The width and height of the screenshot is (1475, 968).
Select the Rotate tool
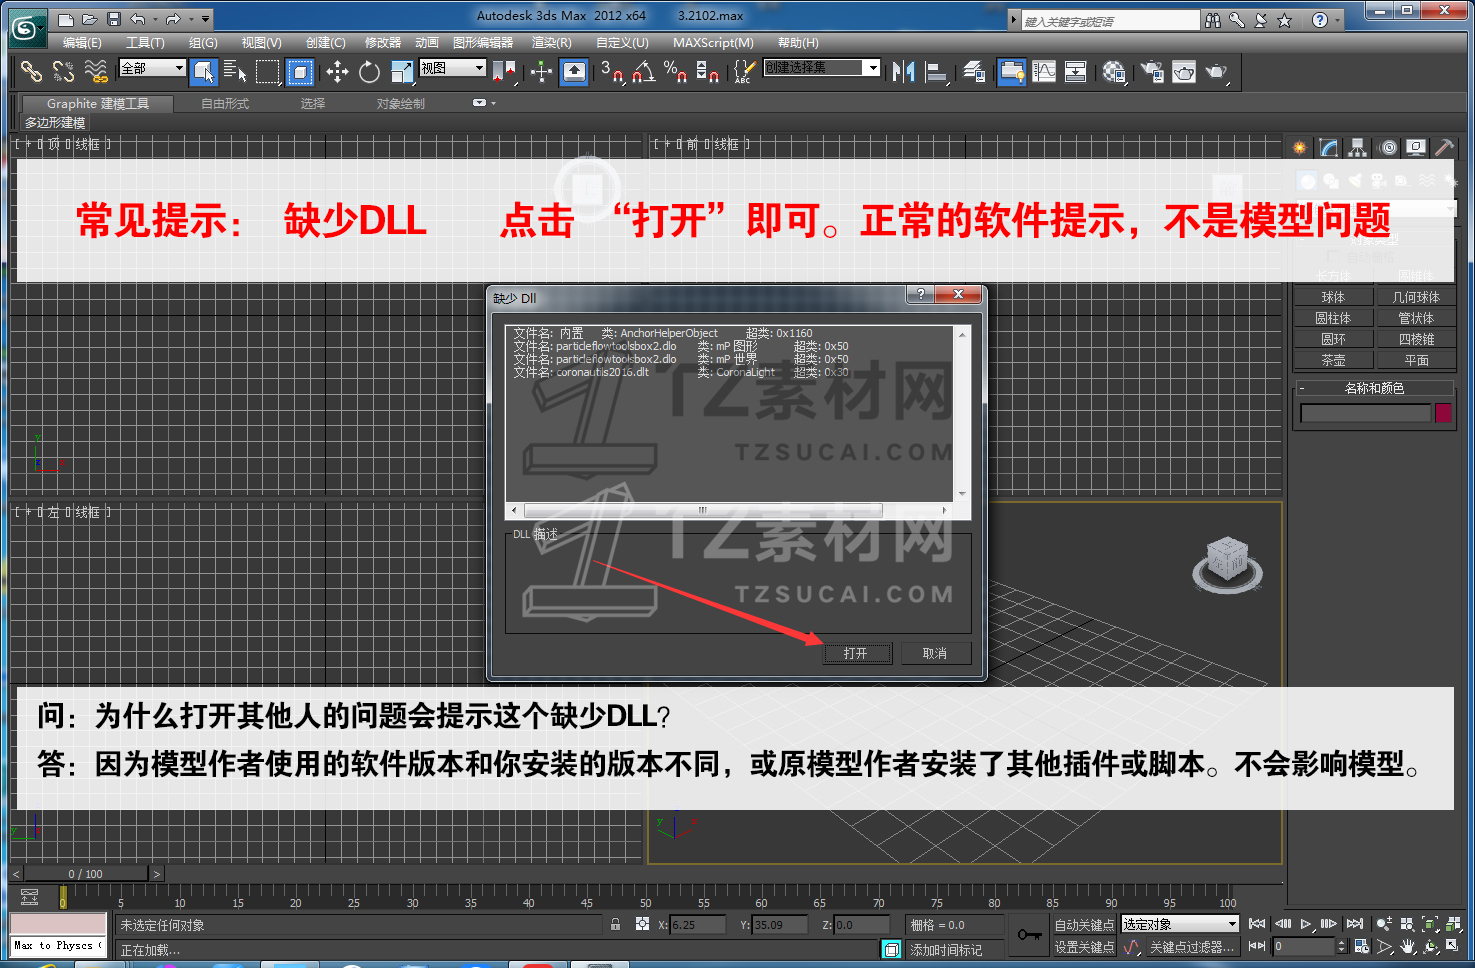[x=369, y=71]
